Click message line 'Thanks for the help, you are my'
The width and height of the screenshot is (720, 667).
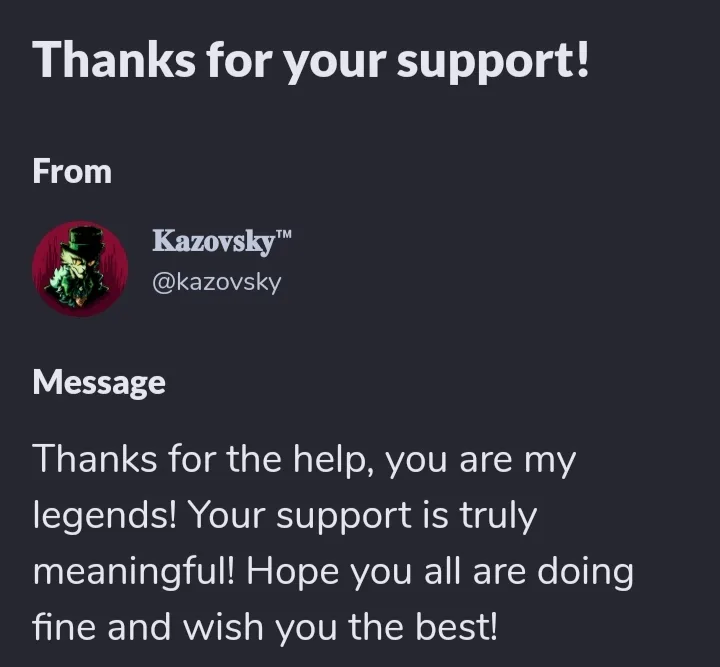click(304, 460)
